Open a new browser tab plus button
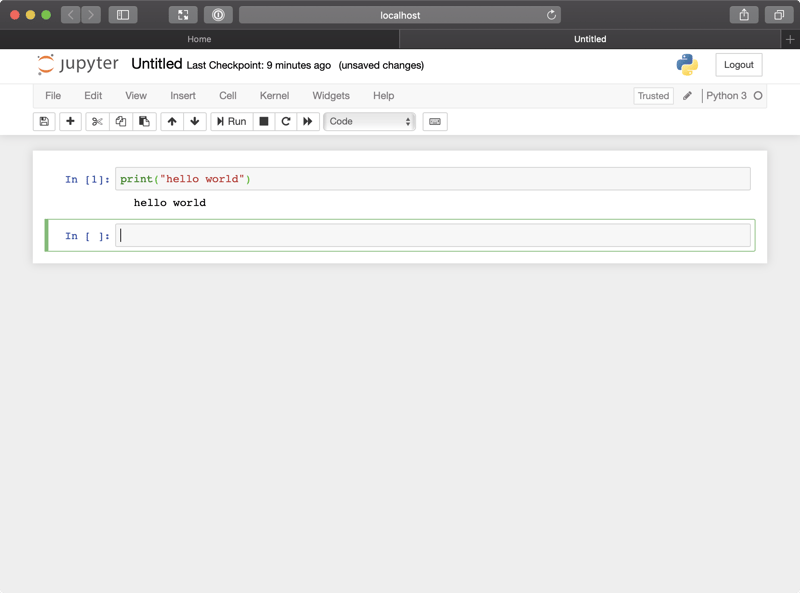Viewport: 800px width, 593px height. tap(790, 39)
